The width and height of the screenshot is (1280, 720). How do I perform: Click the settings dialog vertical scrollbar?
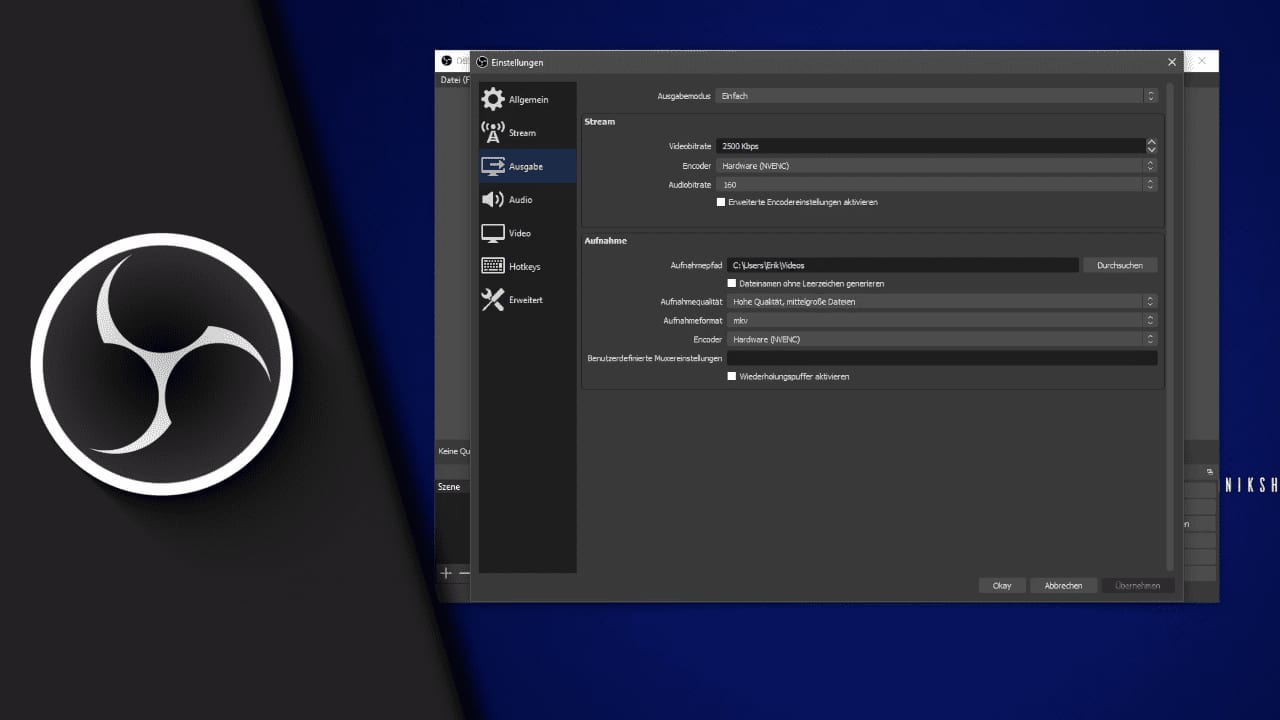(1170, 328)
